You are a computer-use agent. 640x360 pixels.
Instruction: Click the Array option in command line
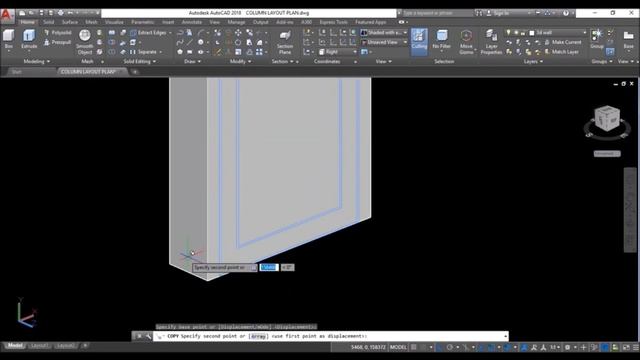click(258, 336)
